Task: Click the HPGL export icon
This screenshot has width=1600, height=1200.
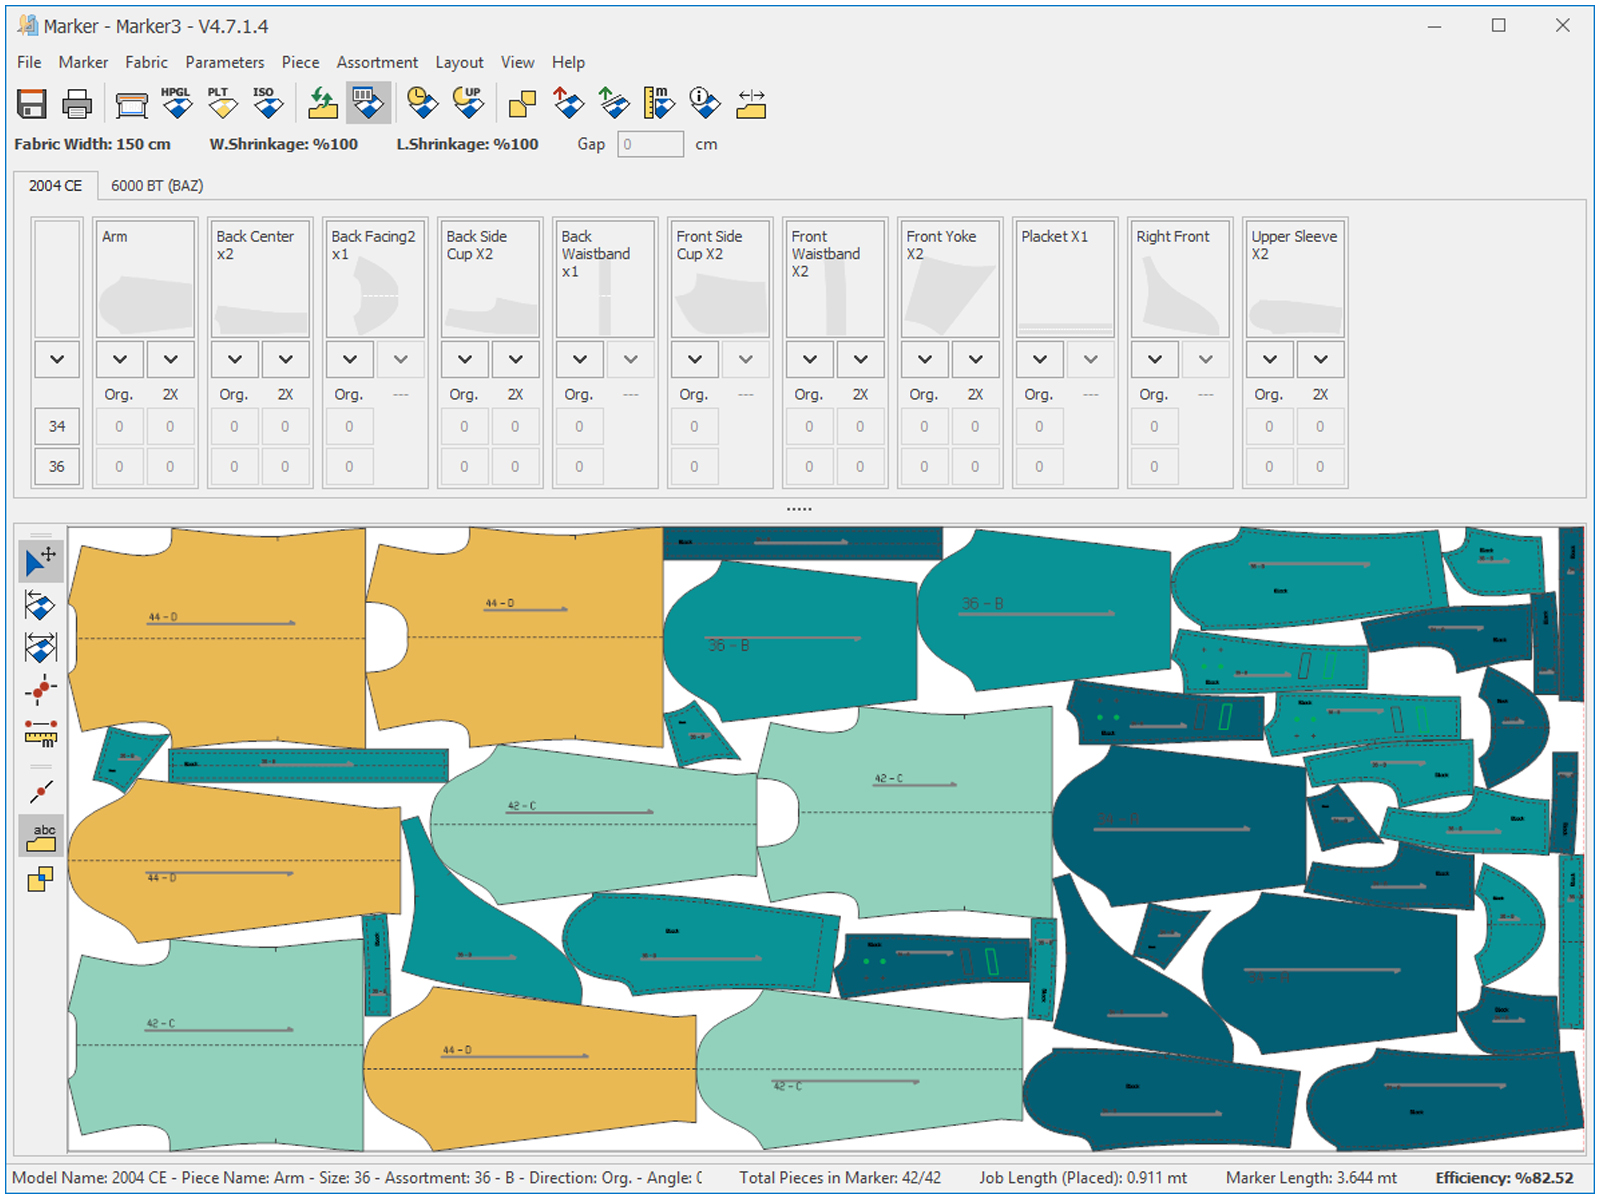Action: point(176,103)
